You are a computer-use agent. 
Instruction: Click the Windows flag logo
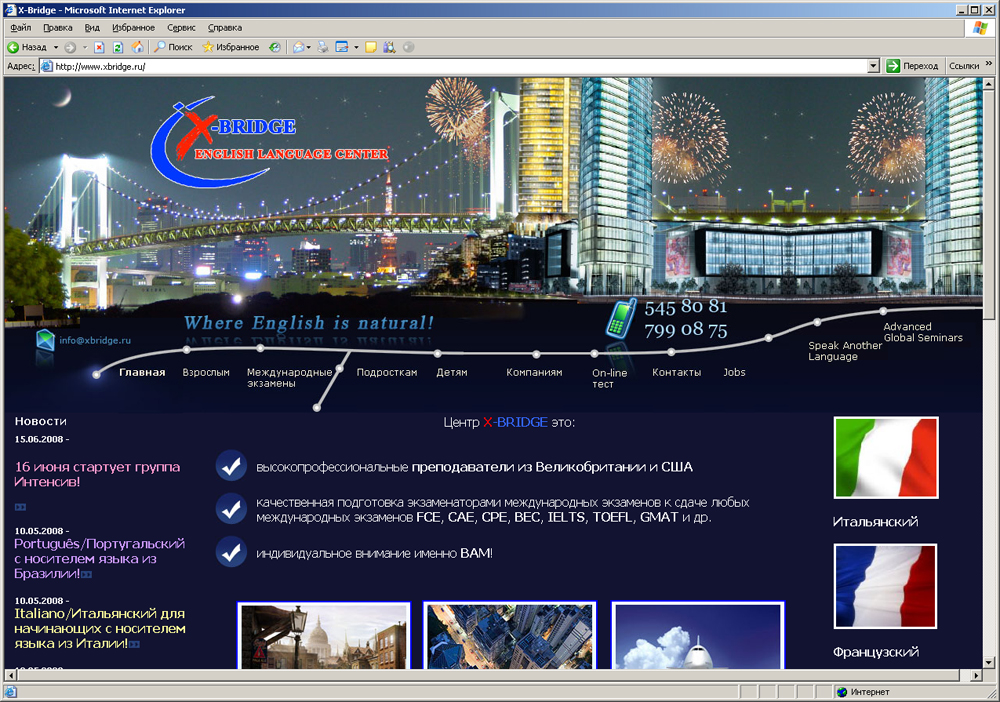coord(980,28)
